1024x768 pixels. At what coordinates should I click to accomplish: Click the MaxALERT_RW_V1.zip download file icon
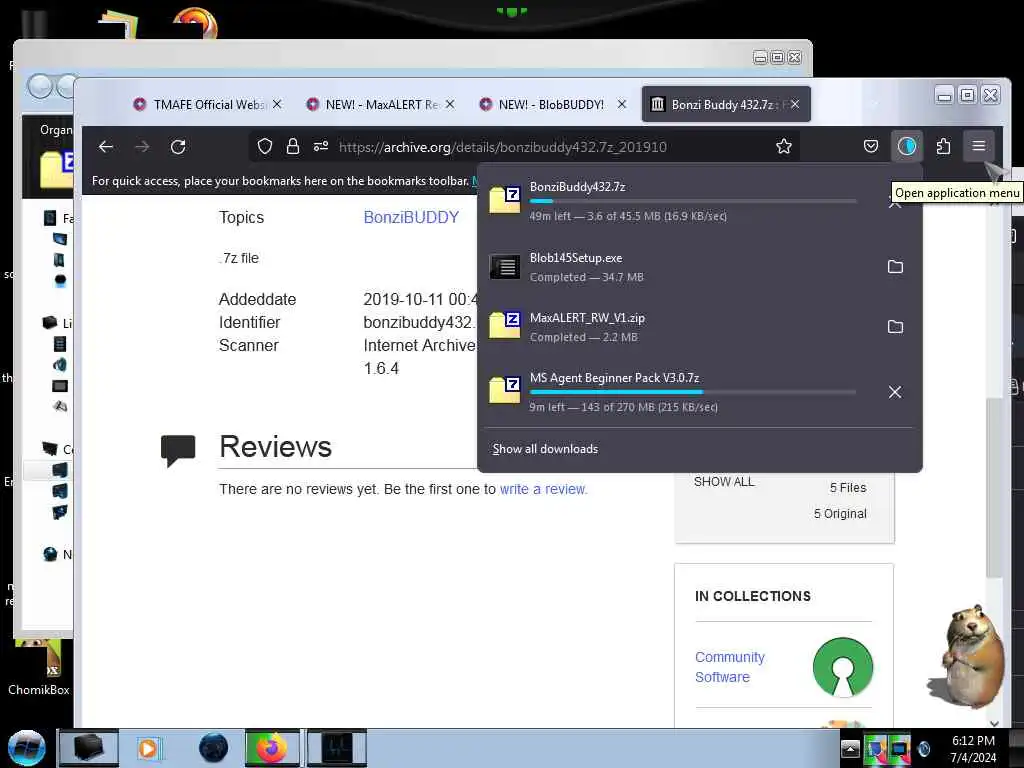point(505,325)
